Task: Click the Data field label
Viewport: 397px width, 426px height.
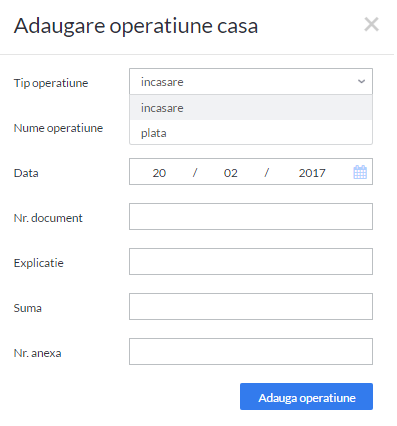Action: pos(26,173)
